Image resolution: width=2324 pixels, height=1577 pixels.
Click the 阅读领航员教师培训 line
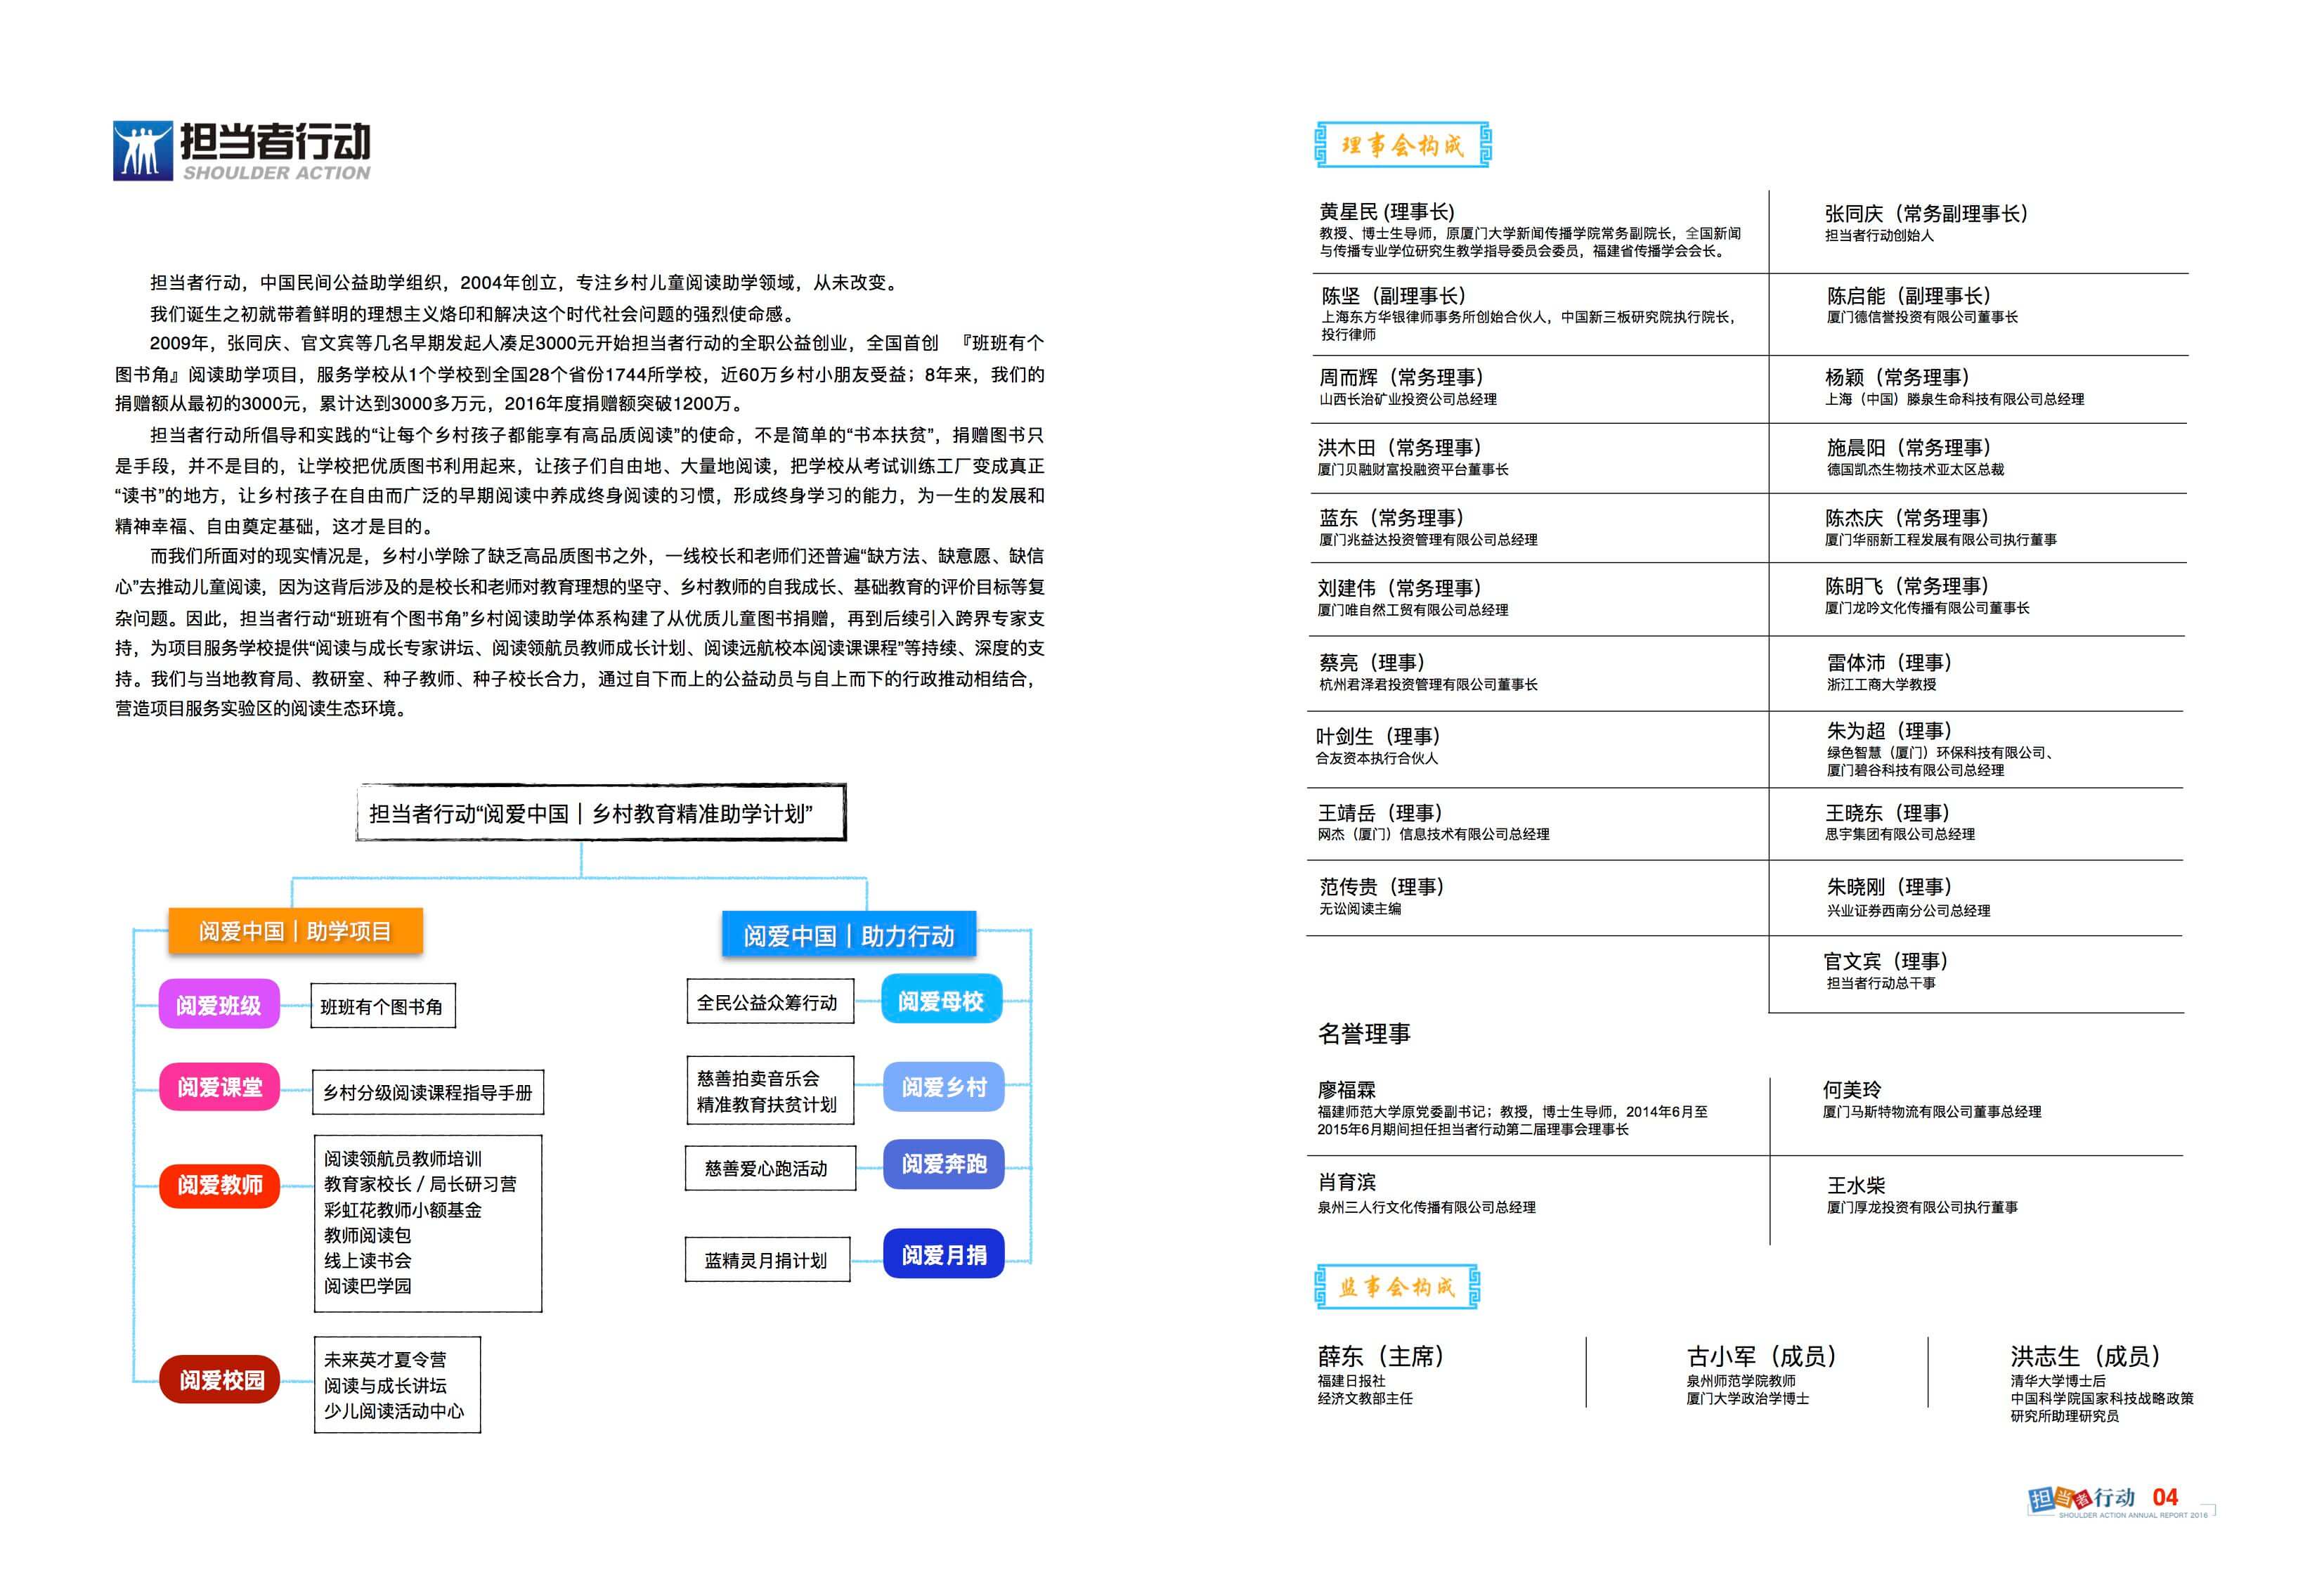[403, 1158]
